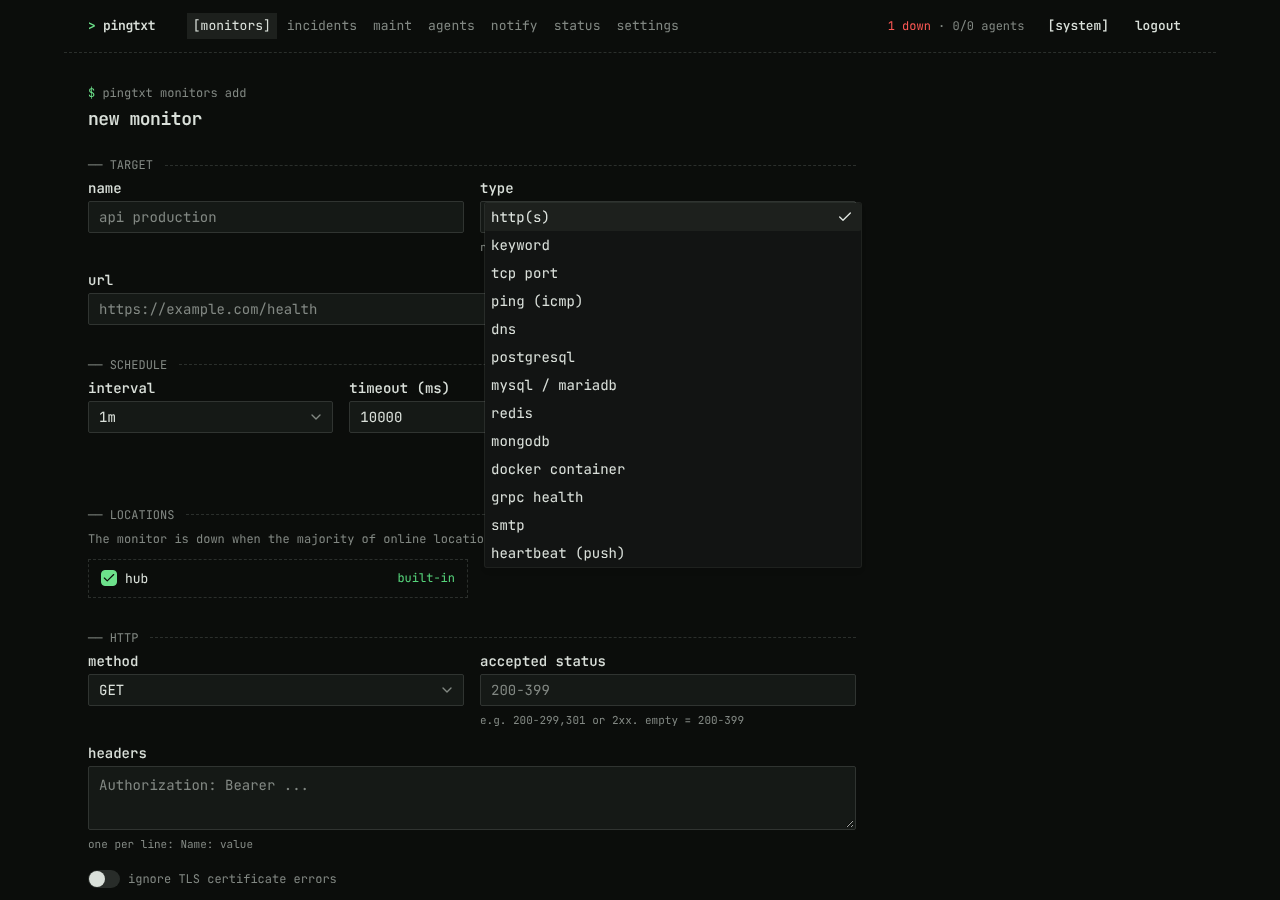
Task: Pick mongodb as the monitor type
Action: [x=672, y=441]
